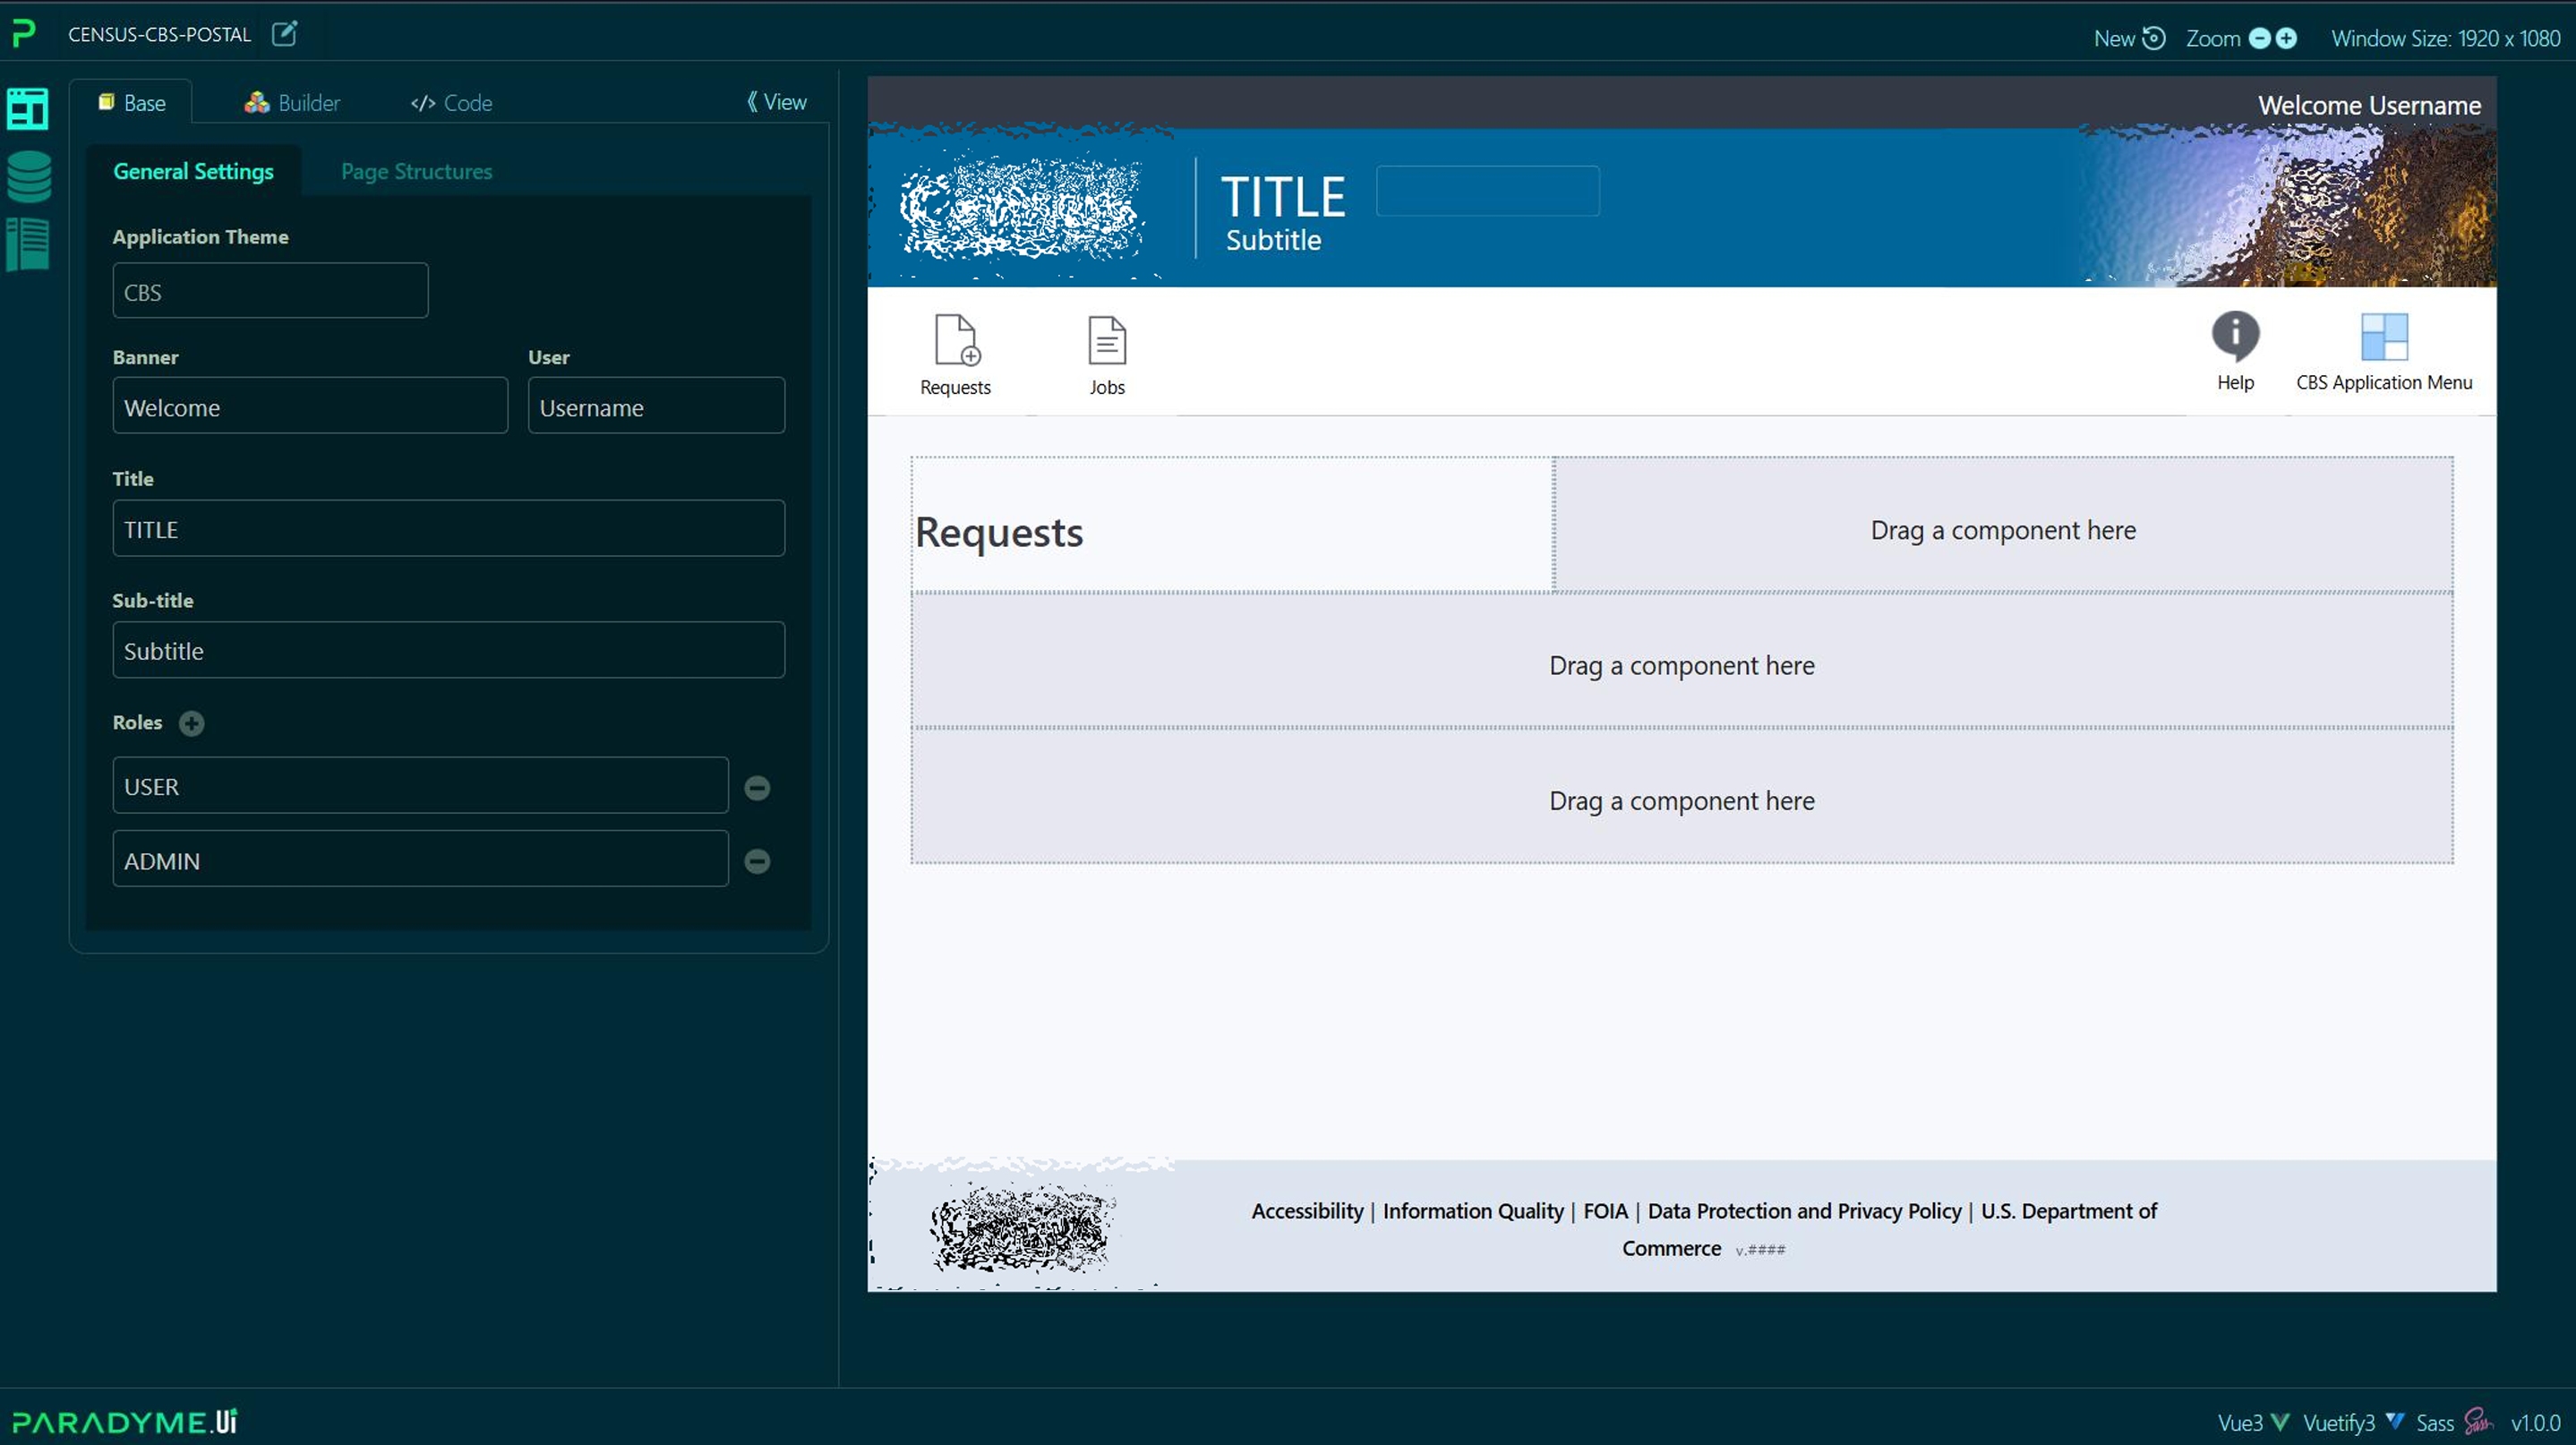Click the New reset icon

click(2154, 38)
